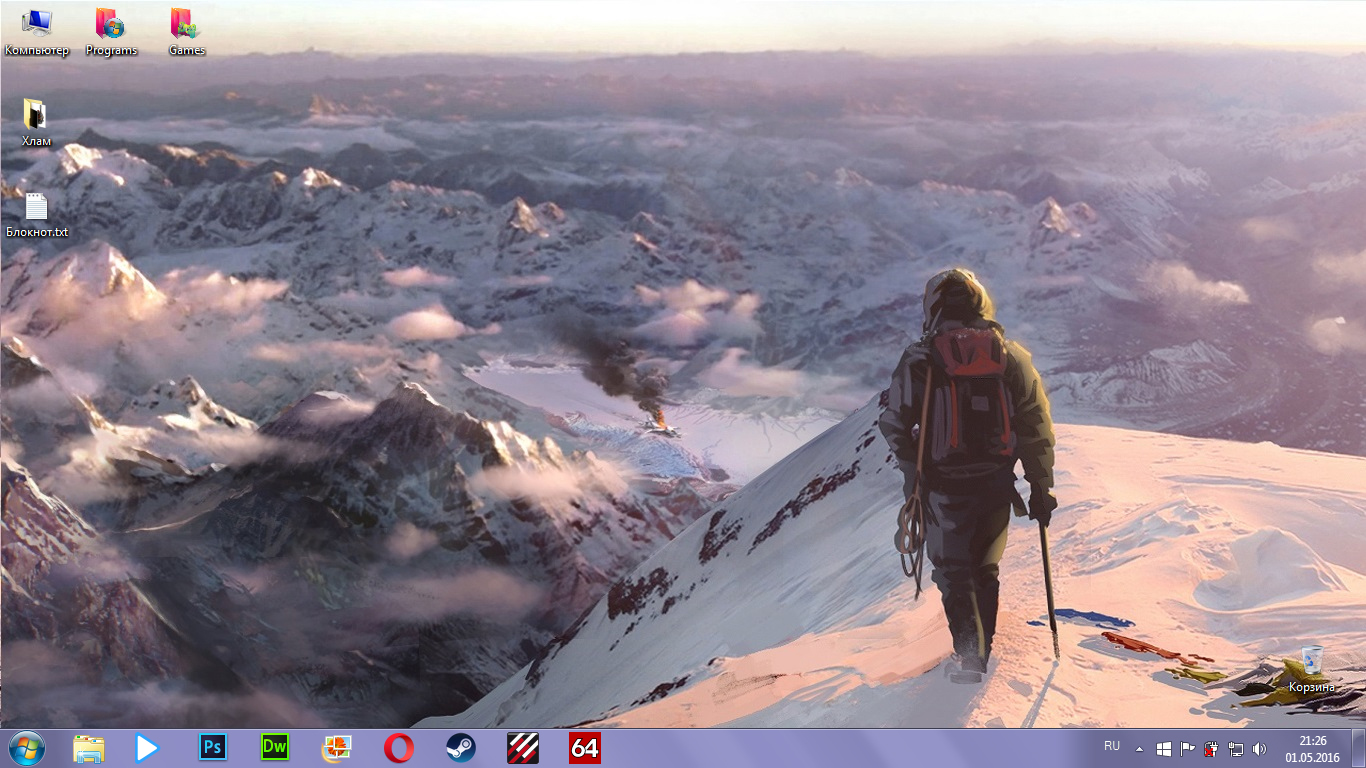Open the network status tray icon
Screen dimensions: 1366x768
click(x=1236, y=748)
